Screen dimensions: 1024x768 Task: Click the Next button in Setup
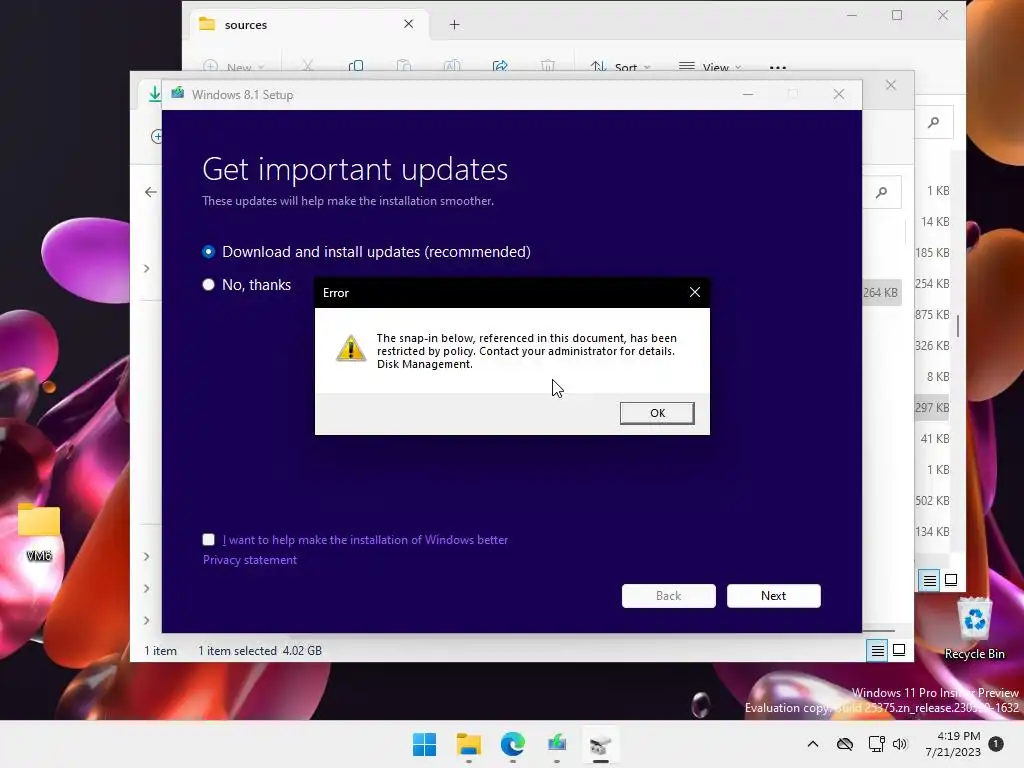[773, 596]
